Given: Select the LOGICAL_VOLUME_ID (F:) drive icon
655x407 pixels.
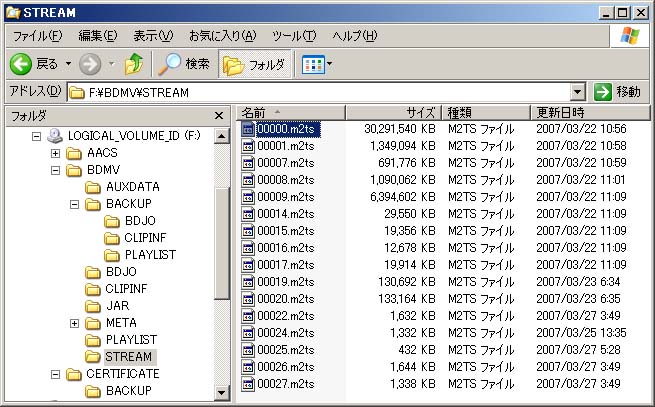Looking at the screenshot, I should [55, 136].
